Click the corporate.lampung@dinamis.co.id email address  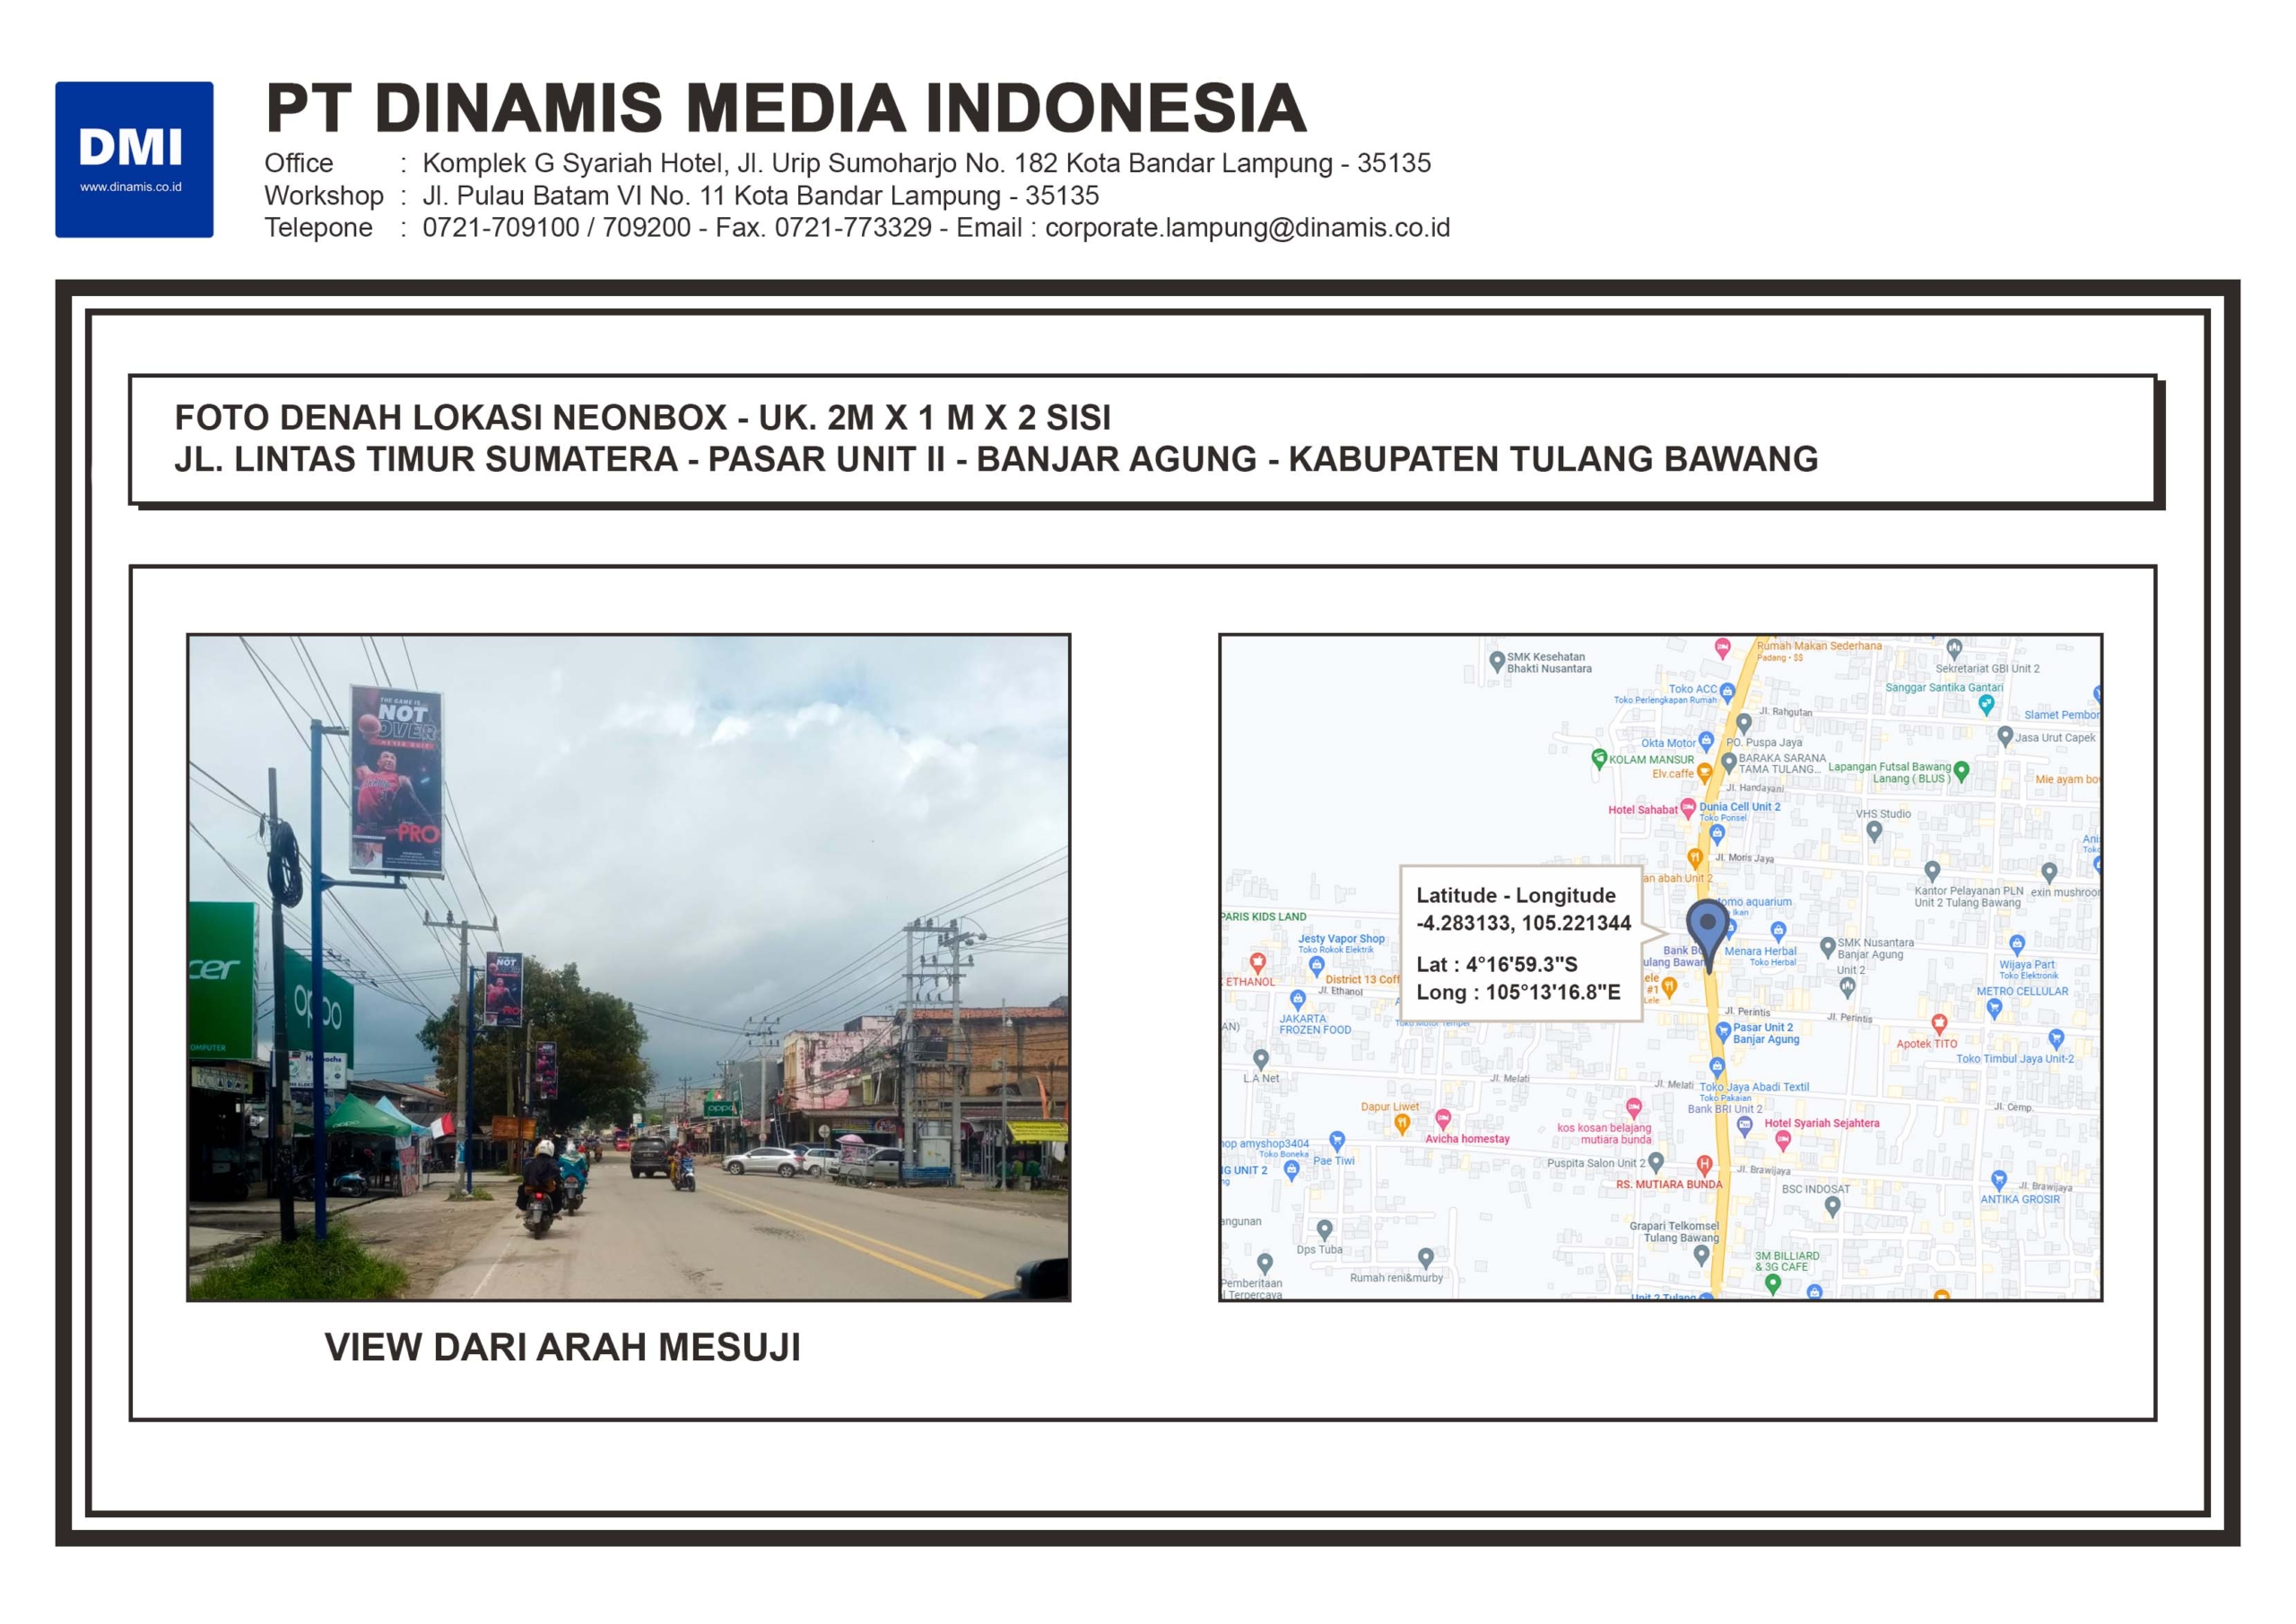coord(1247,228)
